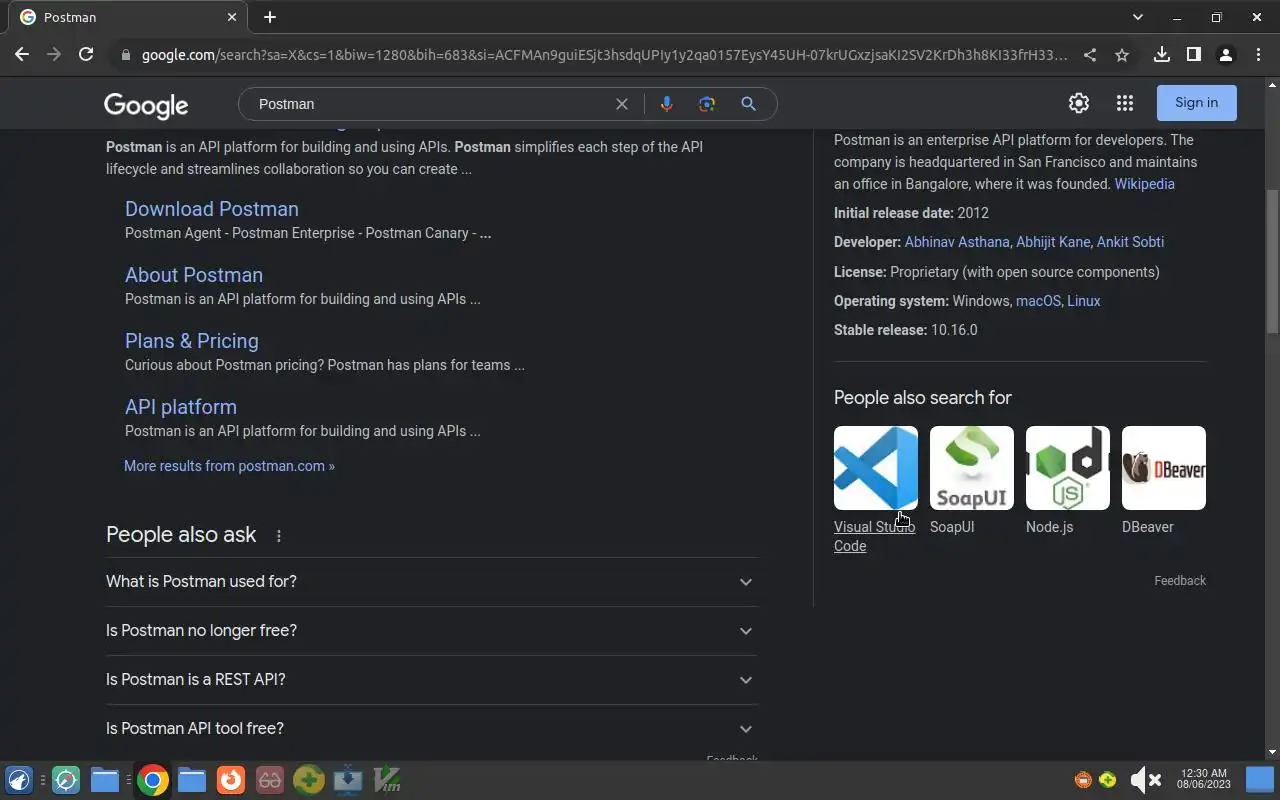Open a new browser tab
1280x800 pixels.
[270, 17]
